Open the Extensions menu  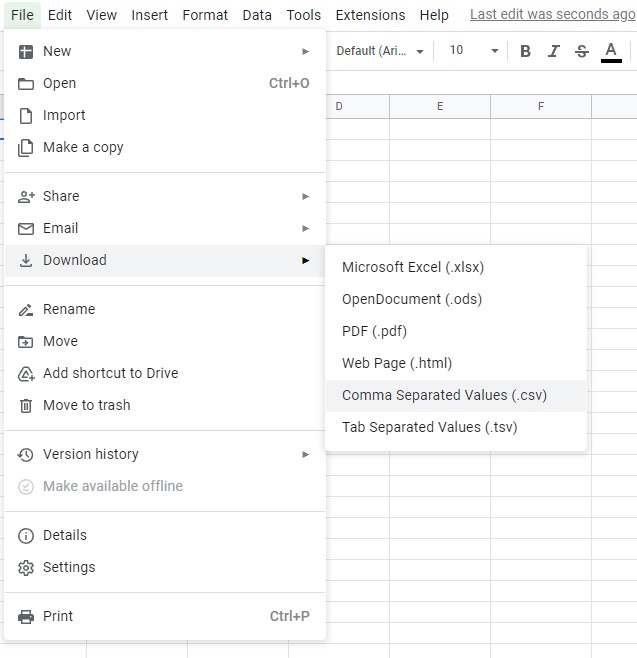point(370,15)
